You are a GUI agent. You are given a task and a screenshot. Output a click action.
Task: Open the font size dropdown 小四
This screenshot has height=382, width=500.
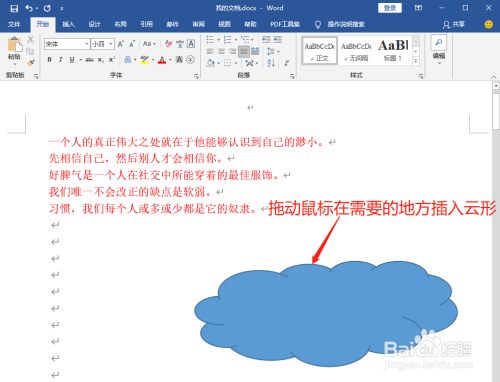point(111,44)
